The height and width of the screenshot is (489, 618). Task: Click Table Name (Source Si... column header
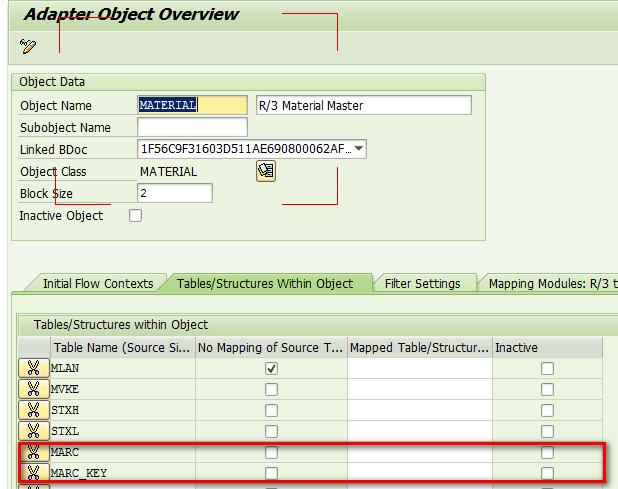point(123,348)
